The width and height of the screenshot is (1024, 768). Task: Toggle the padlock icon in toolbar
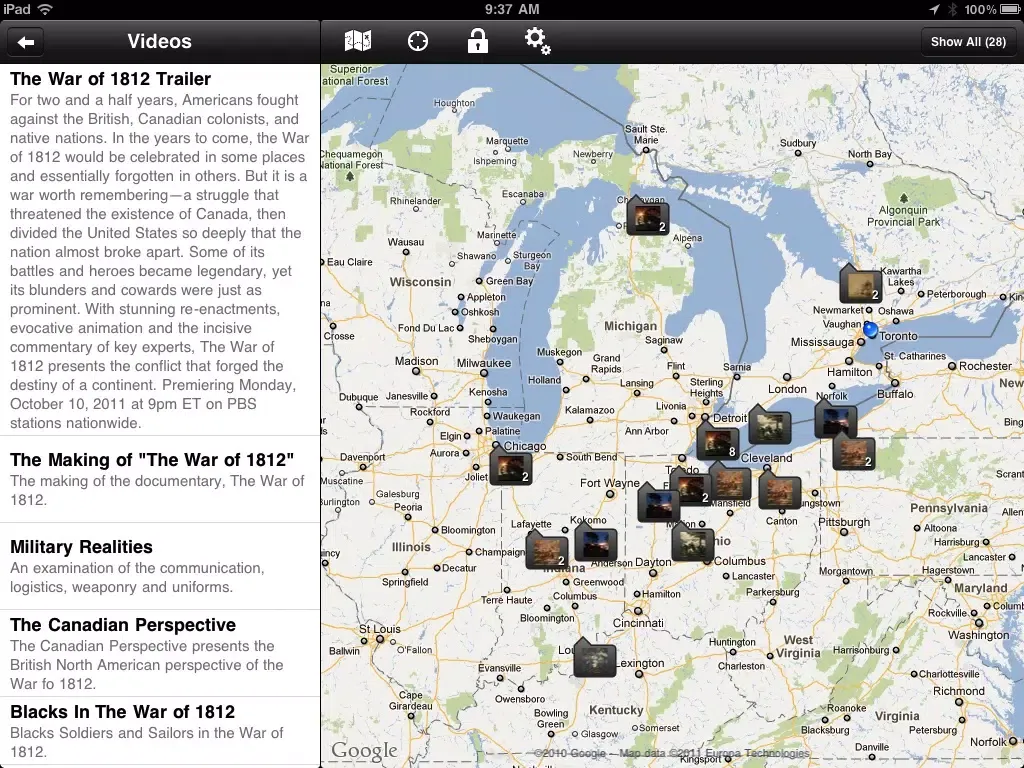point(477,40)
